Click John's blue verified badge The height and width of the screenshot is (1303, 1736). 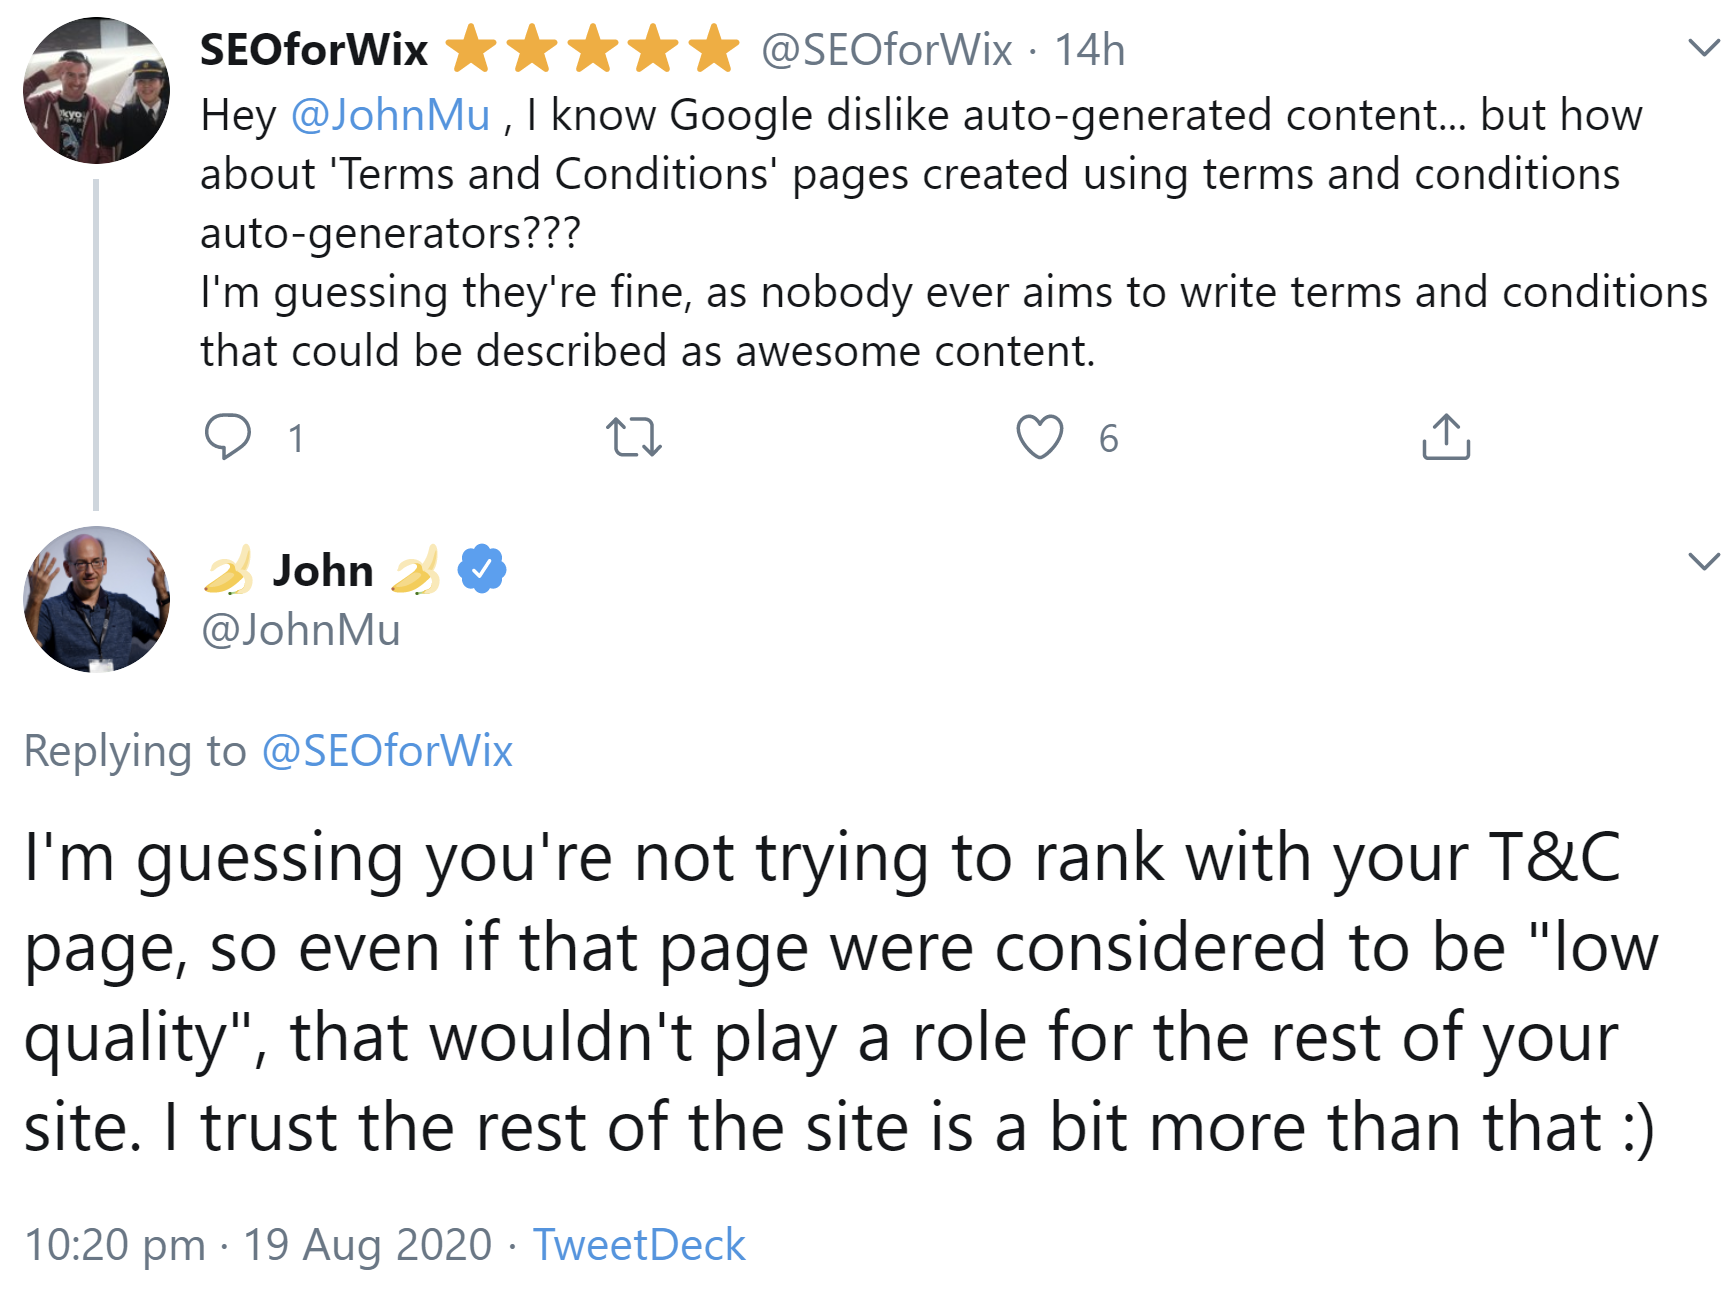[x=482, y=569]
